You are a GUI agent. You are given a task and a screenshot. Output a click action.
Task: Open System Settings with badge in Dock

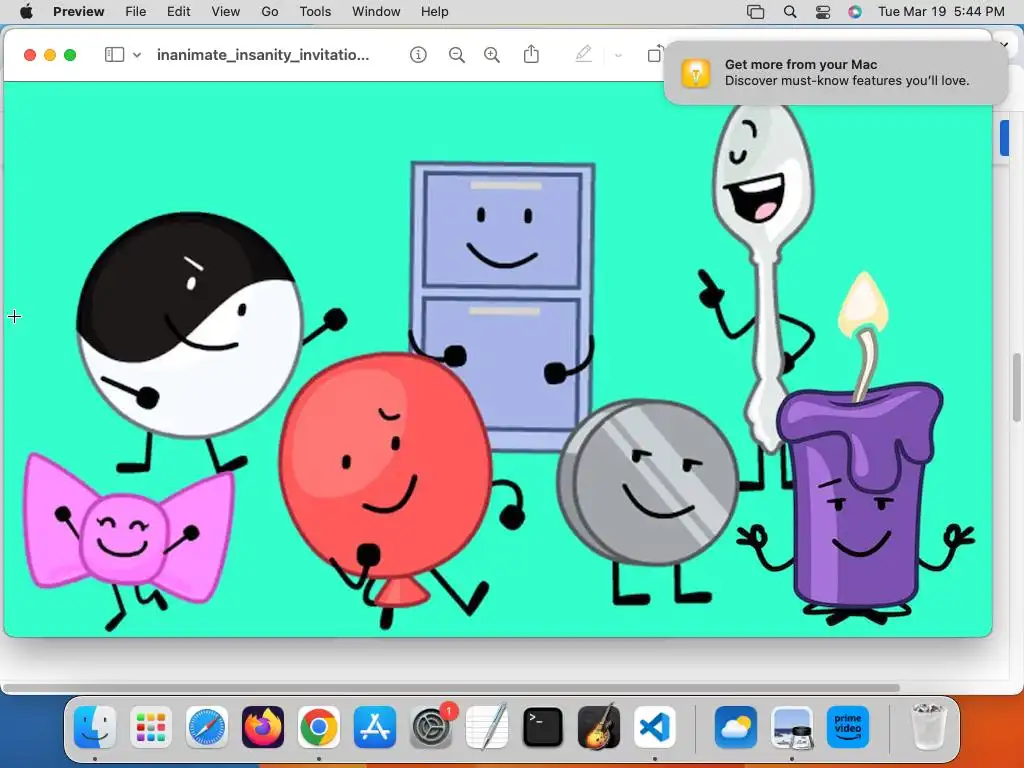[431, 727]
